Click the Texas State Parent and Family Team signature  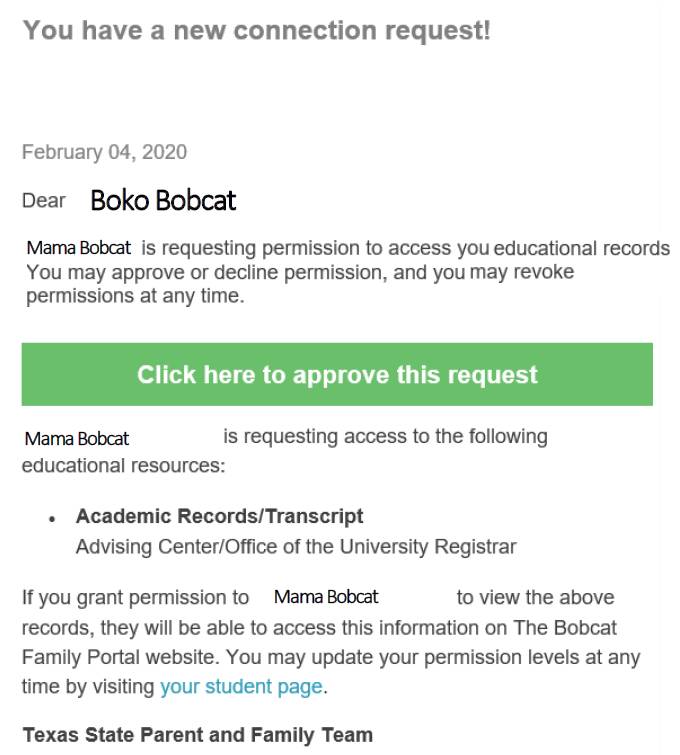(197, 735)
